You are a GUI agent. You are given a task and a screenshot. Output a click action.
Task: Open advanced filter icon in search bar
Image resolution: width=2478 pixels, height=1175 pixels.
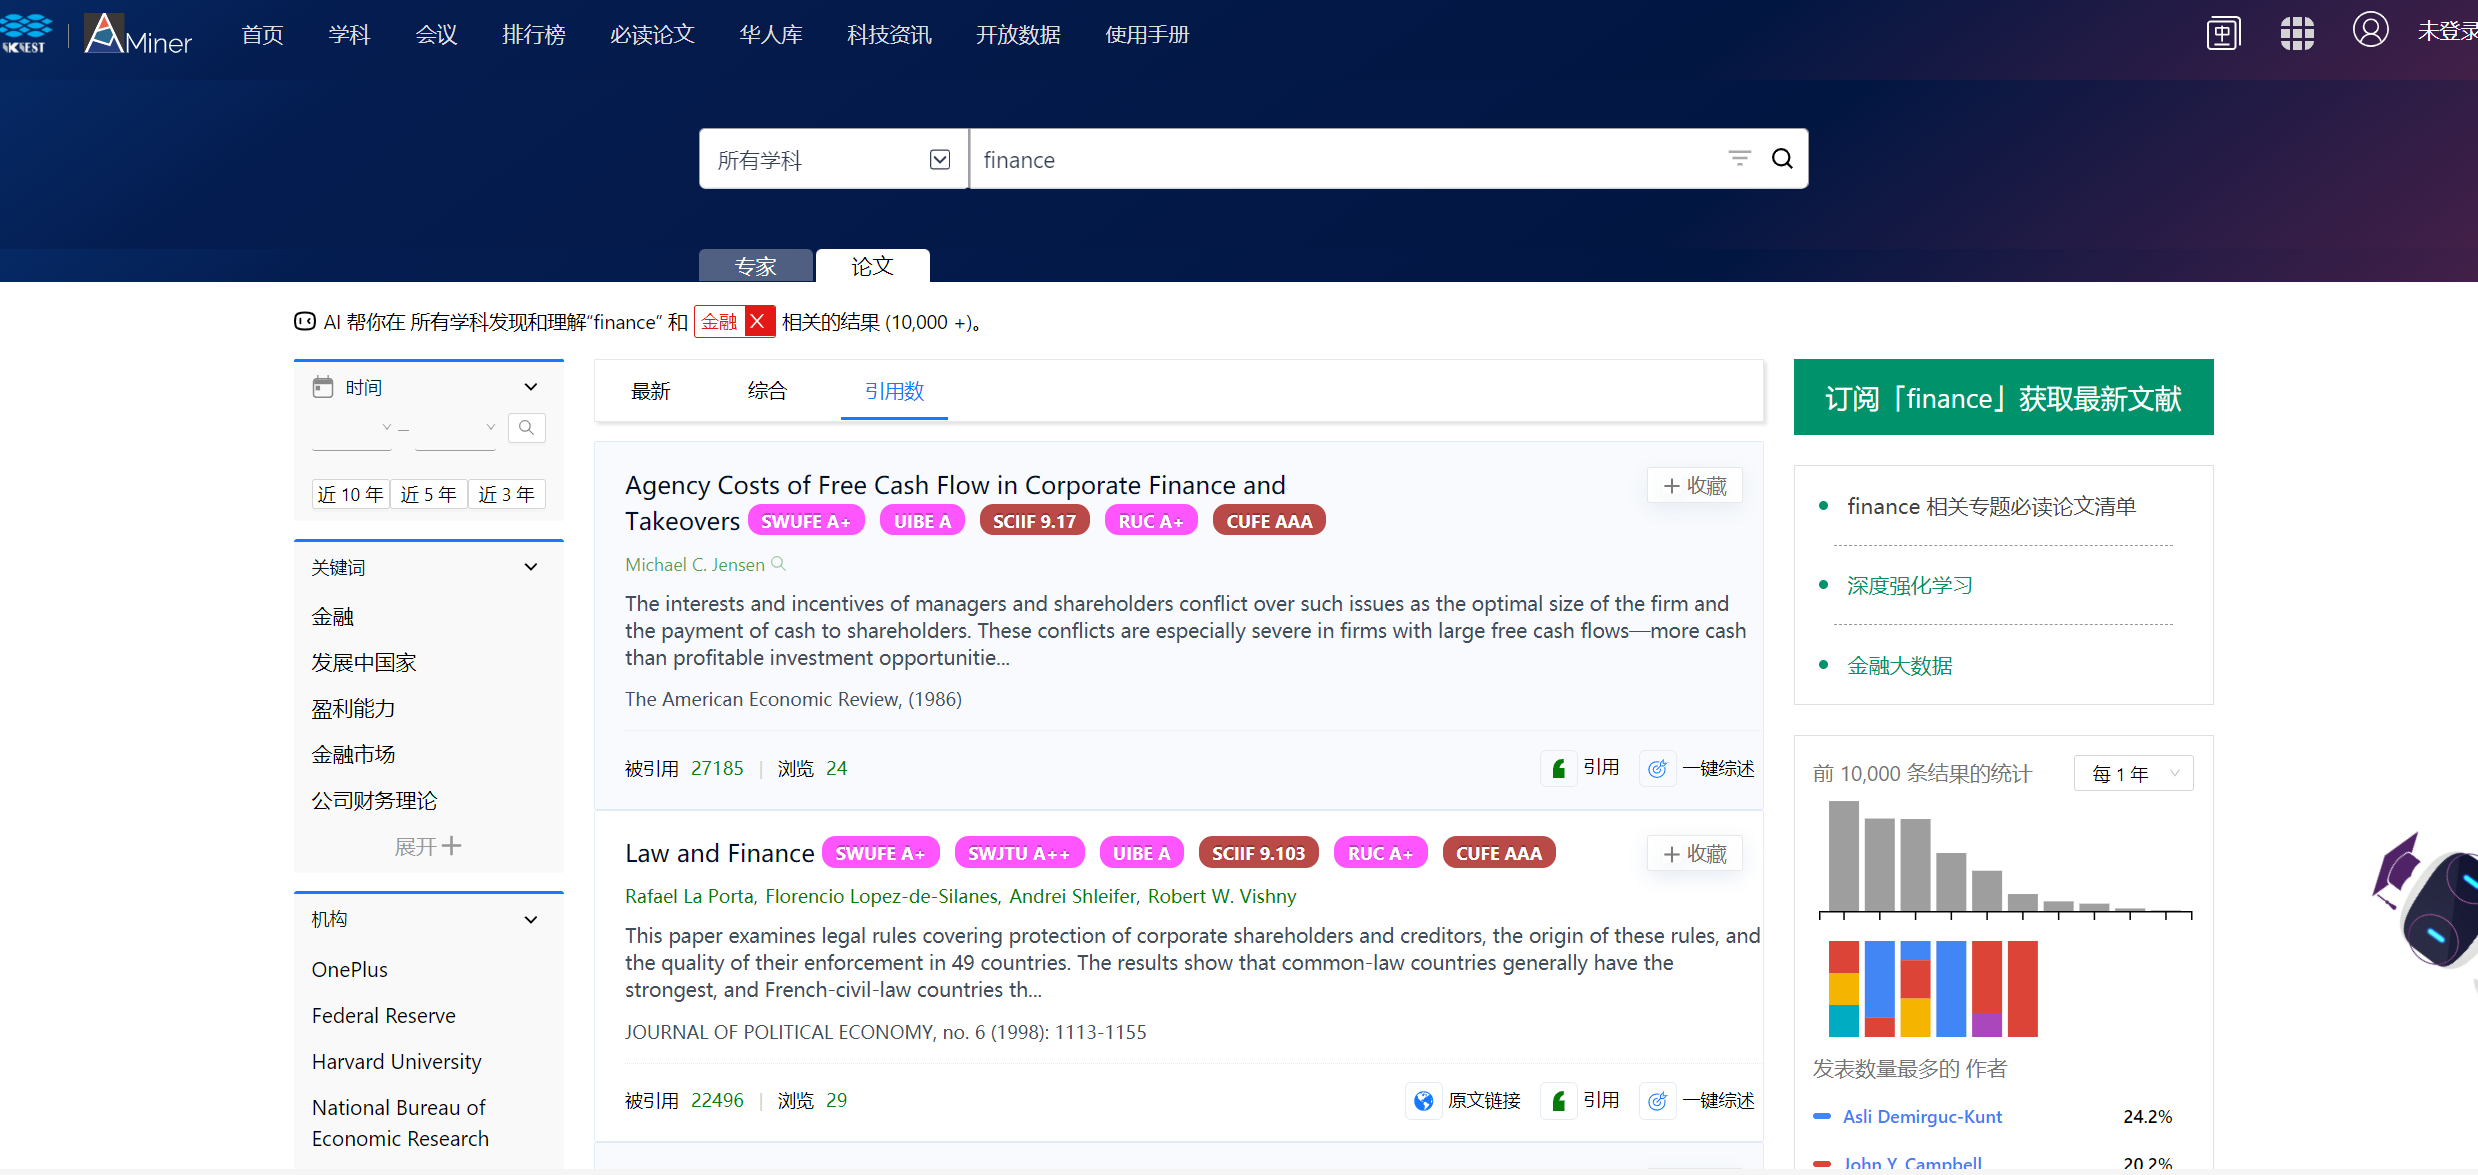tap(1739, 159)
